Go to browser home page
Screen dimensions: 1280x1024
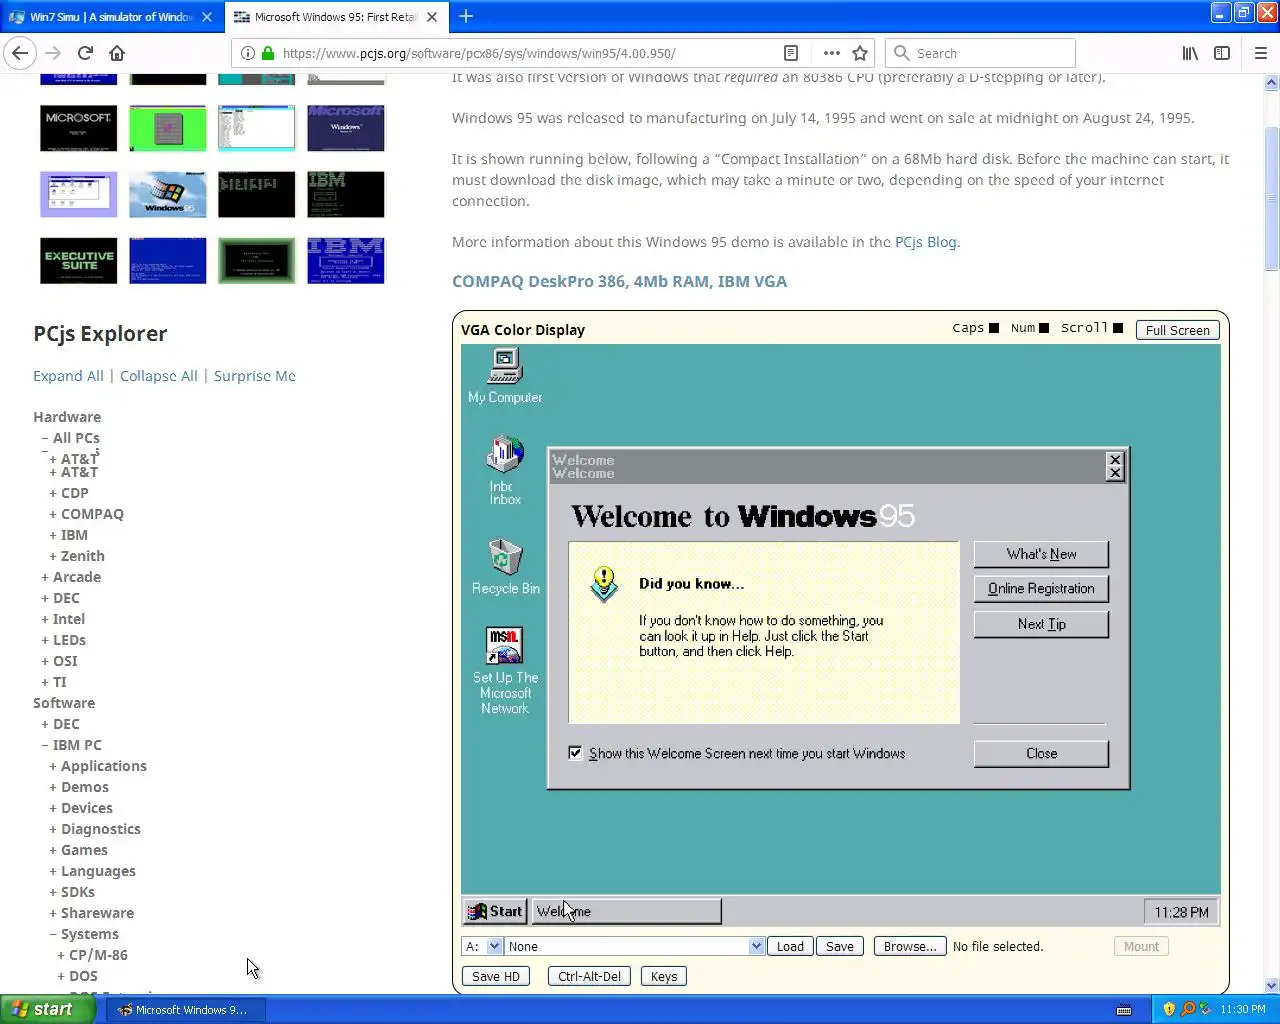(117, 53)
